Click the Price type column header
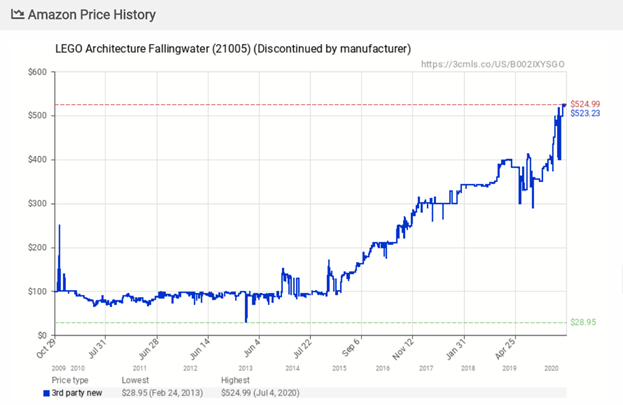 click(70, 381)
